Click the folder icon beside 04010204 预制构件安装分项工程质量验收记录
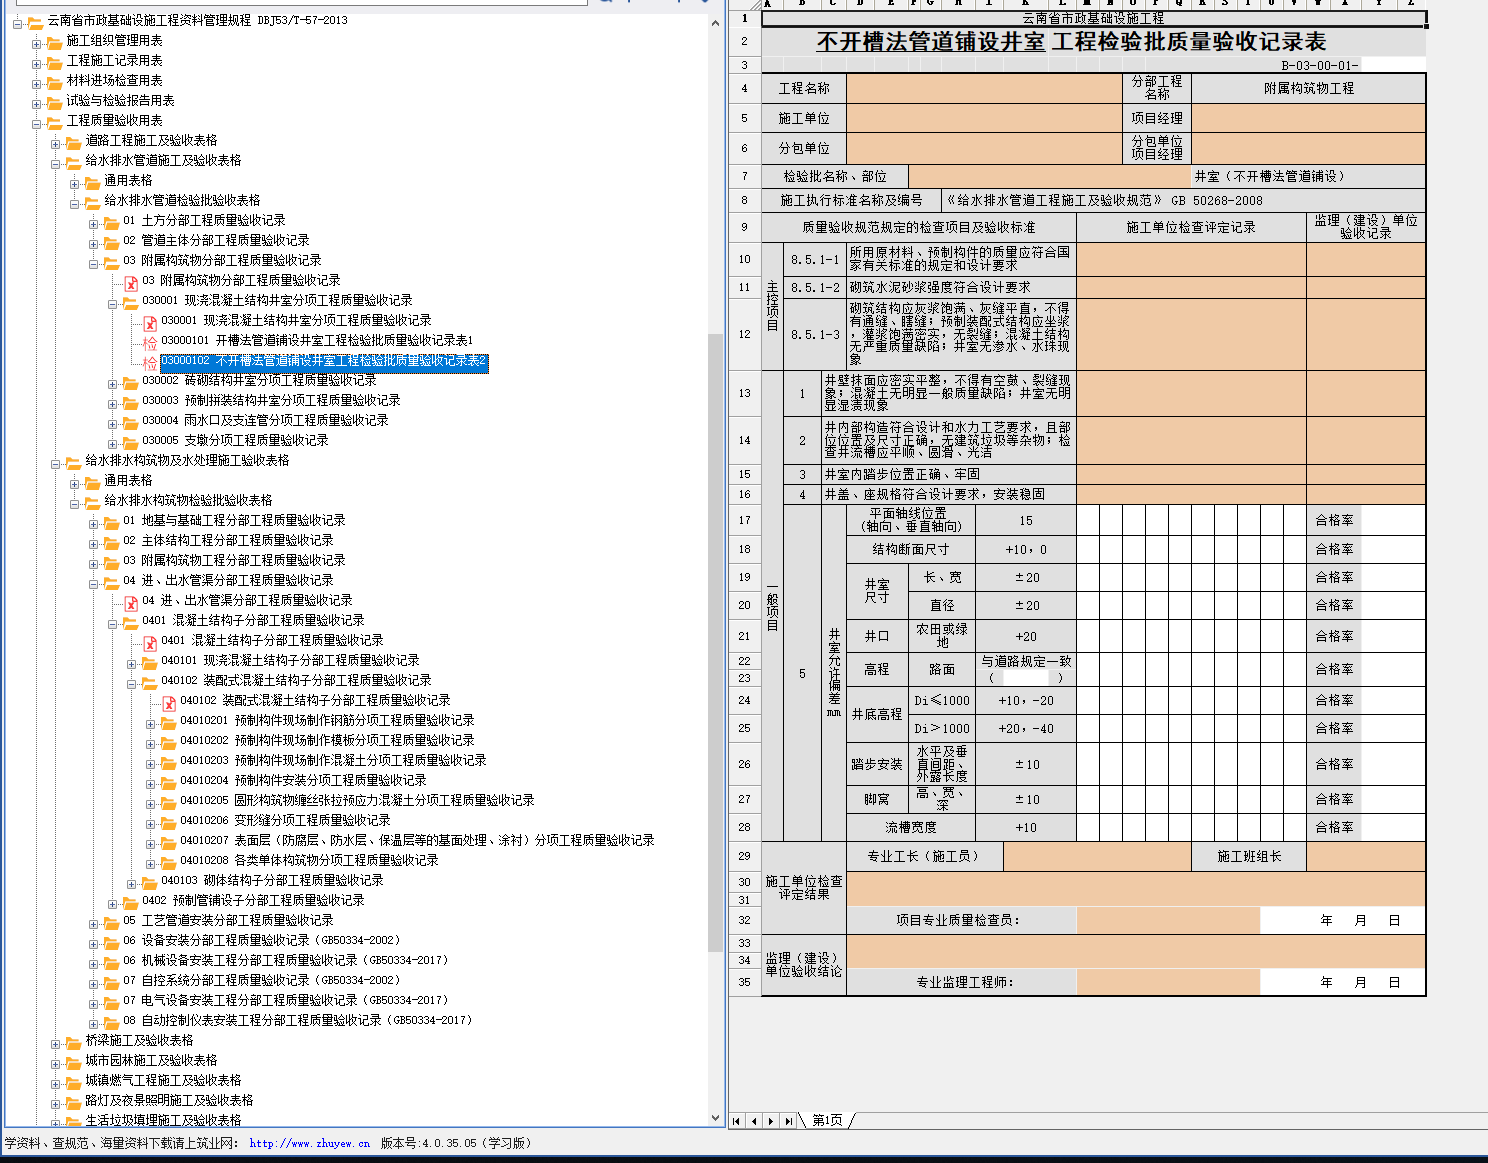1488x1163 pixels. point(168,782)
